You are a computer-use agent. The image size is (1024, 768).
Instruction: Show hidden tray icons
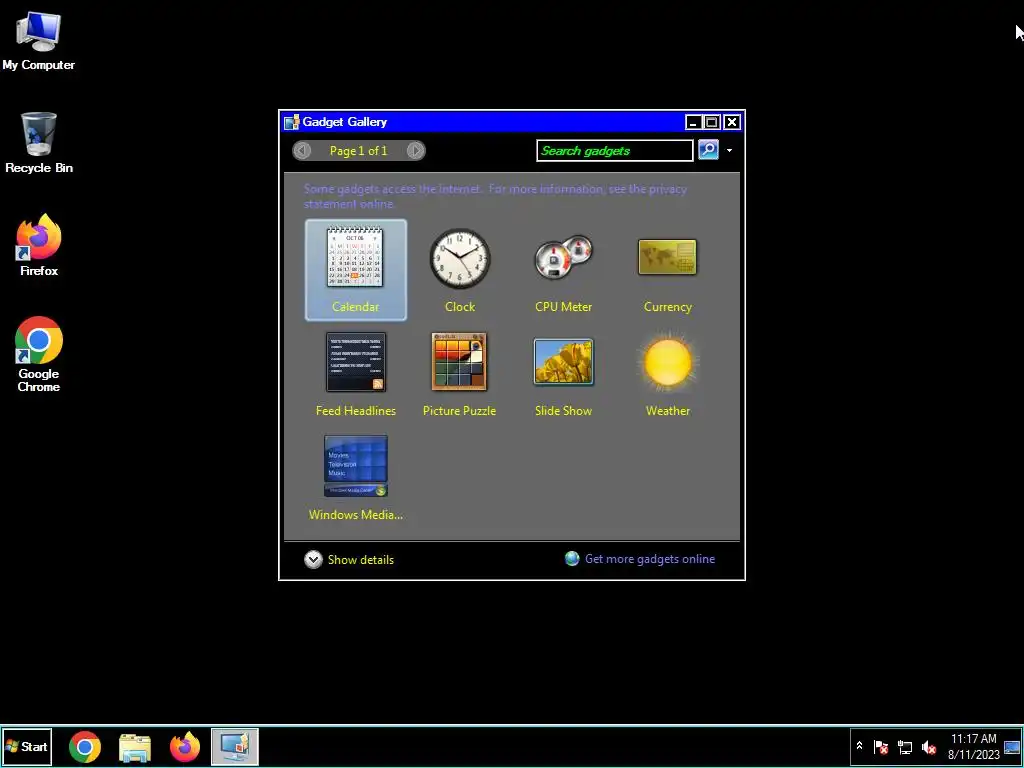859,746
